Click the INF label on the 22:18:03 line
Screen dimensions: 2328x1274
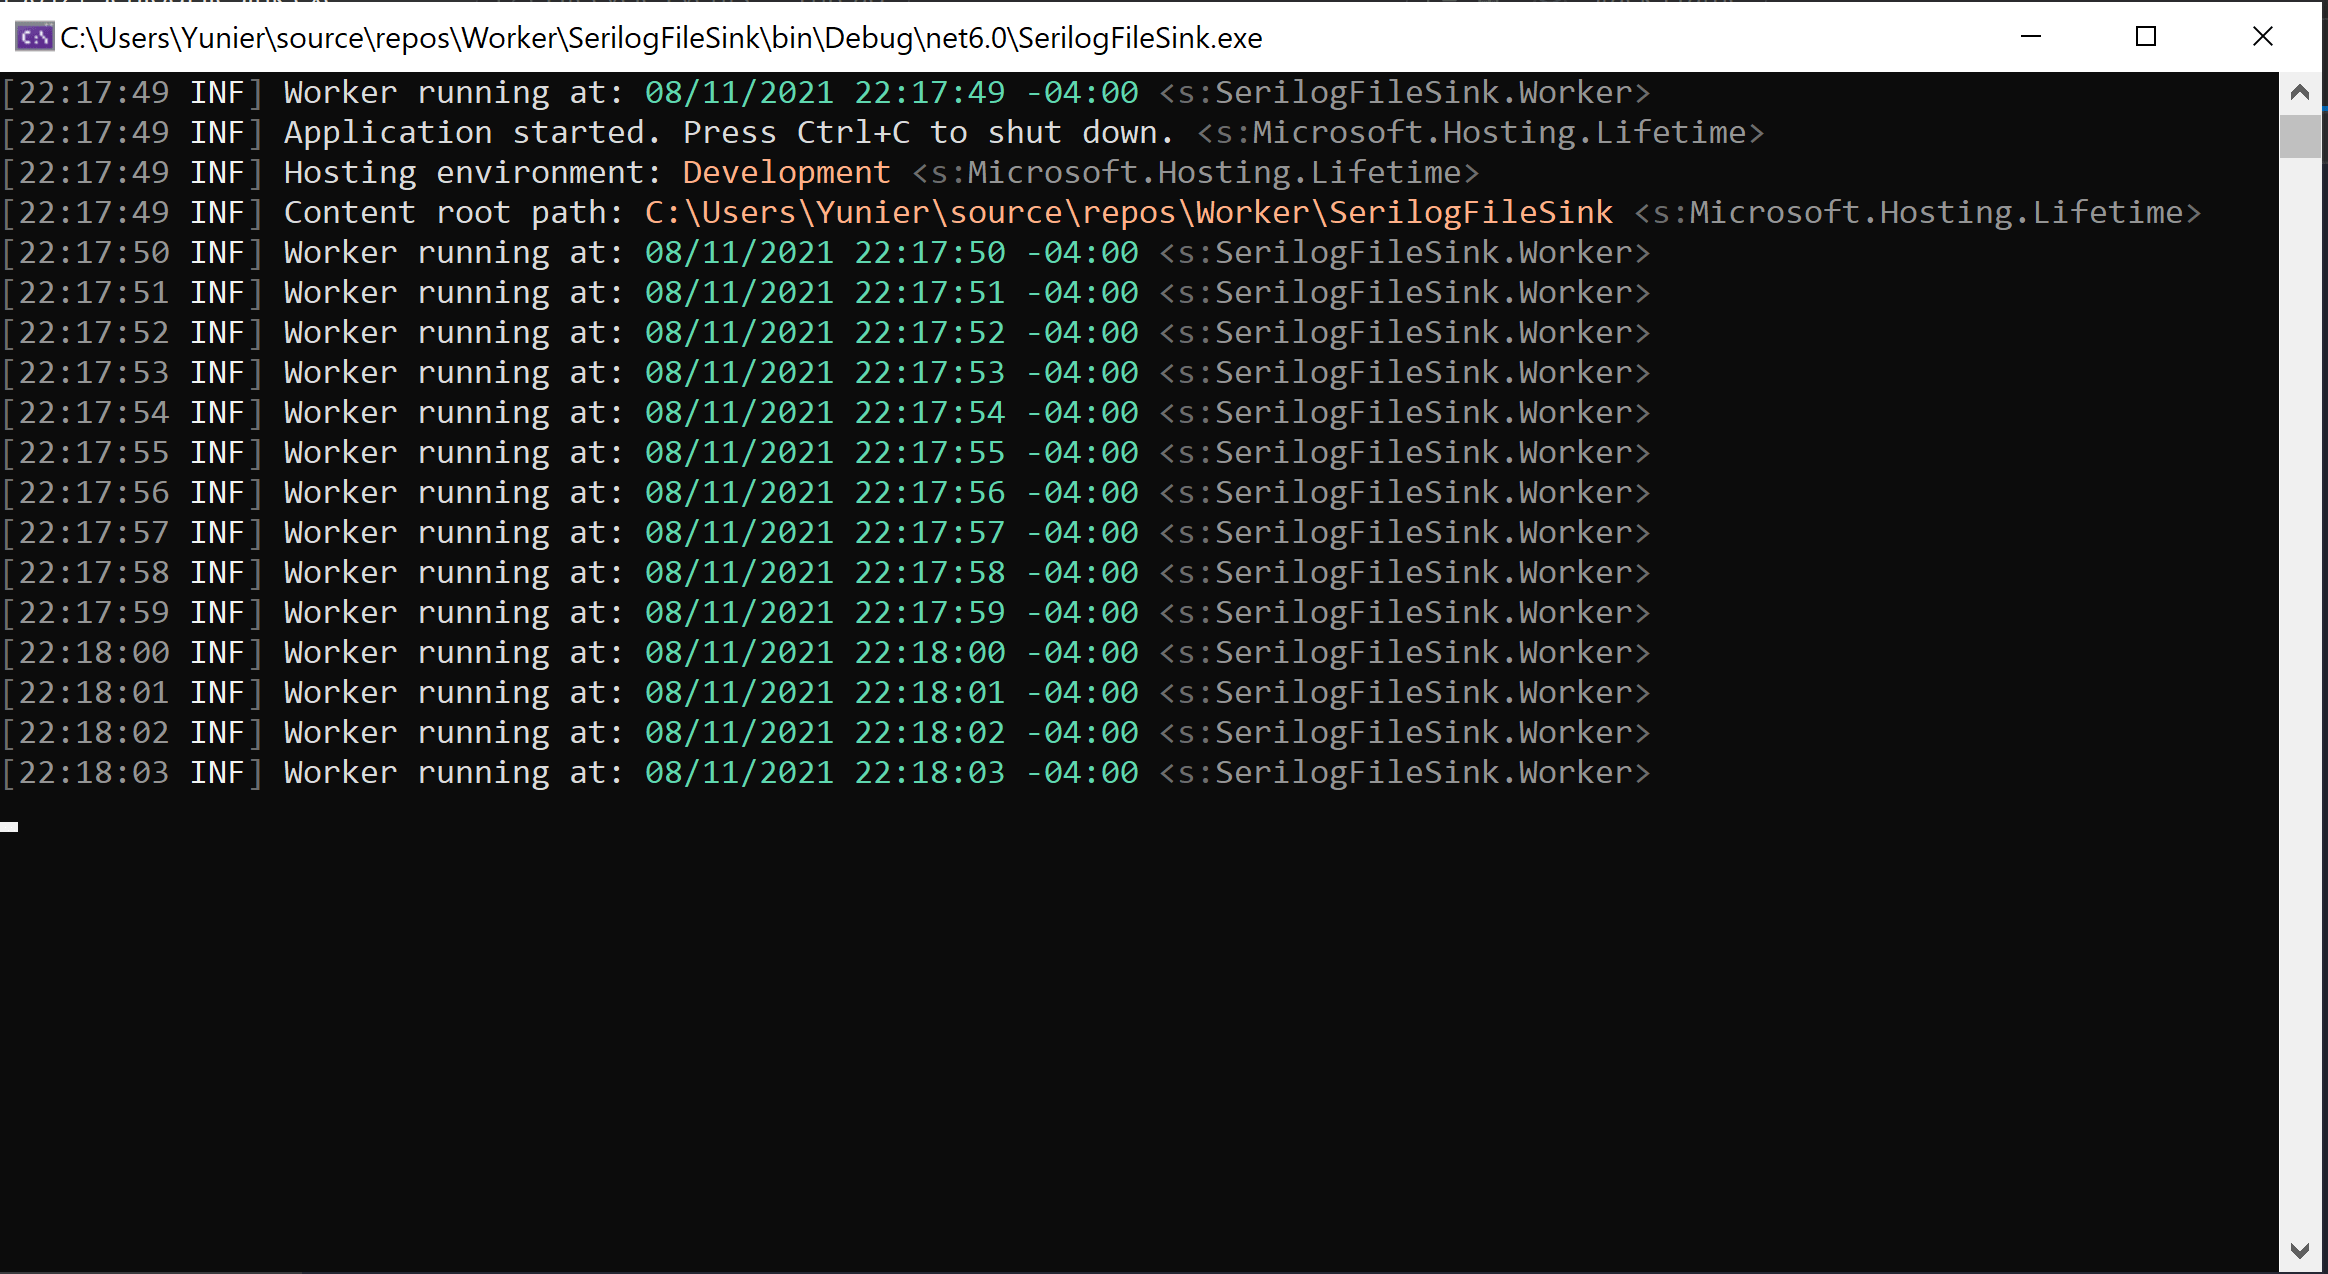click(x=219, y=772)
